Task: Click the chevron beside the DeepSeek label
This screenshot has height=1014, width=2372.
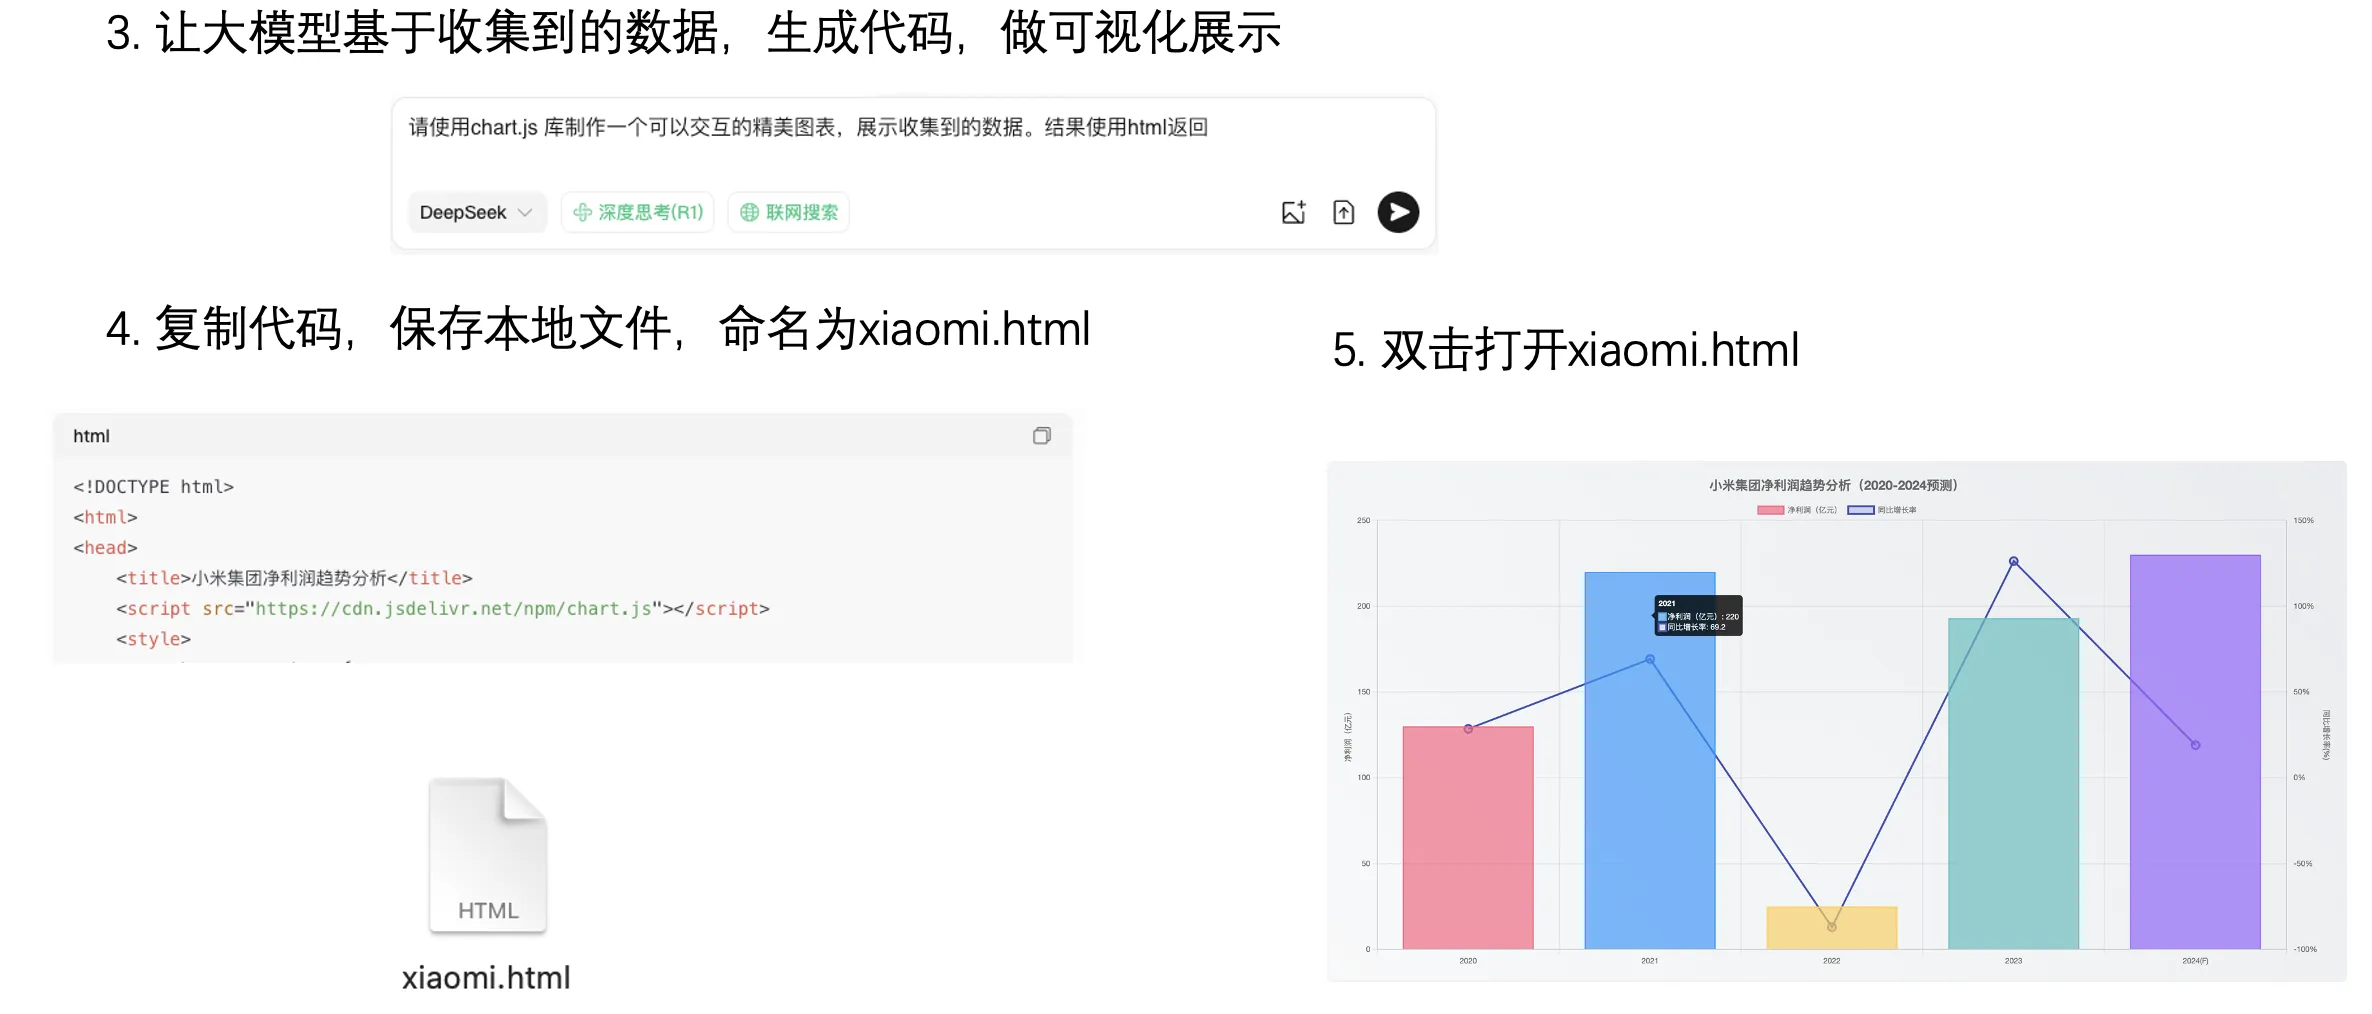Action: [x=526, y=212]
